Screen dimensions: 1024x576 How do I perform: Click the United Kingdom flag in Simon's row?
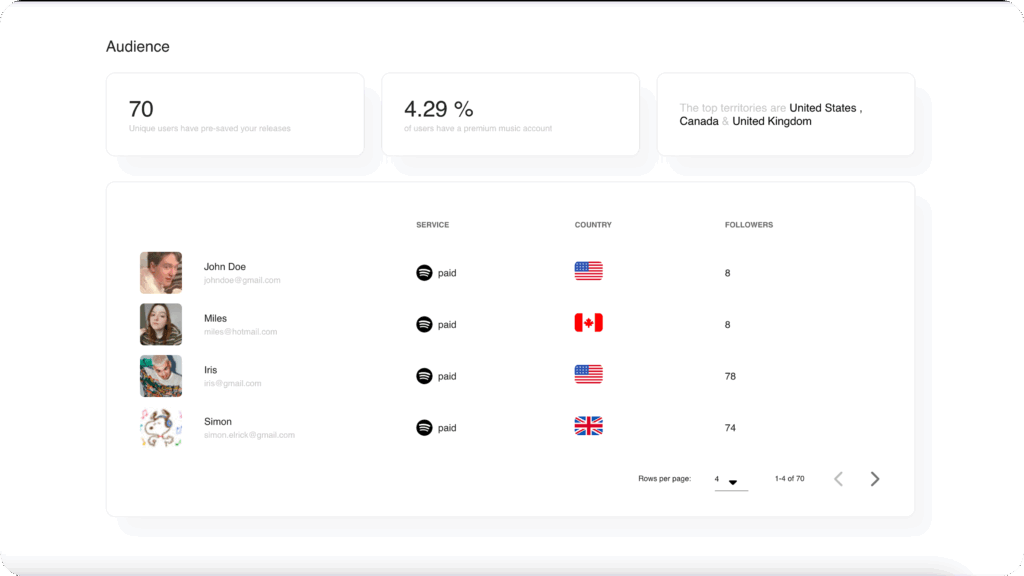pyautogui.click(x=588, y=427)
